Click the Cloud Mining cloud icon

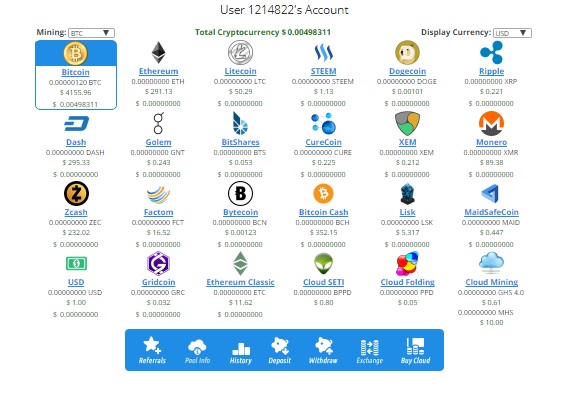(491, 262)
